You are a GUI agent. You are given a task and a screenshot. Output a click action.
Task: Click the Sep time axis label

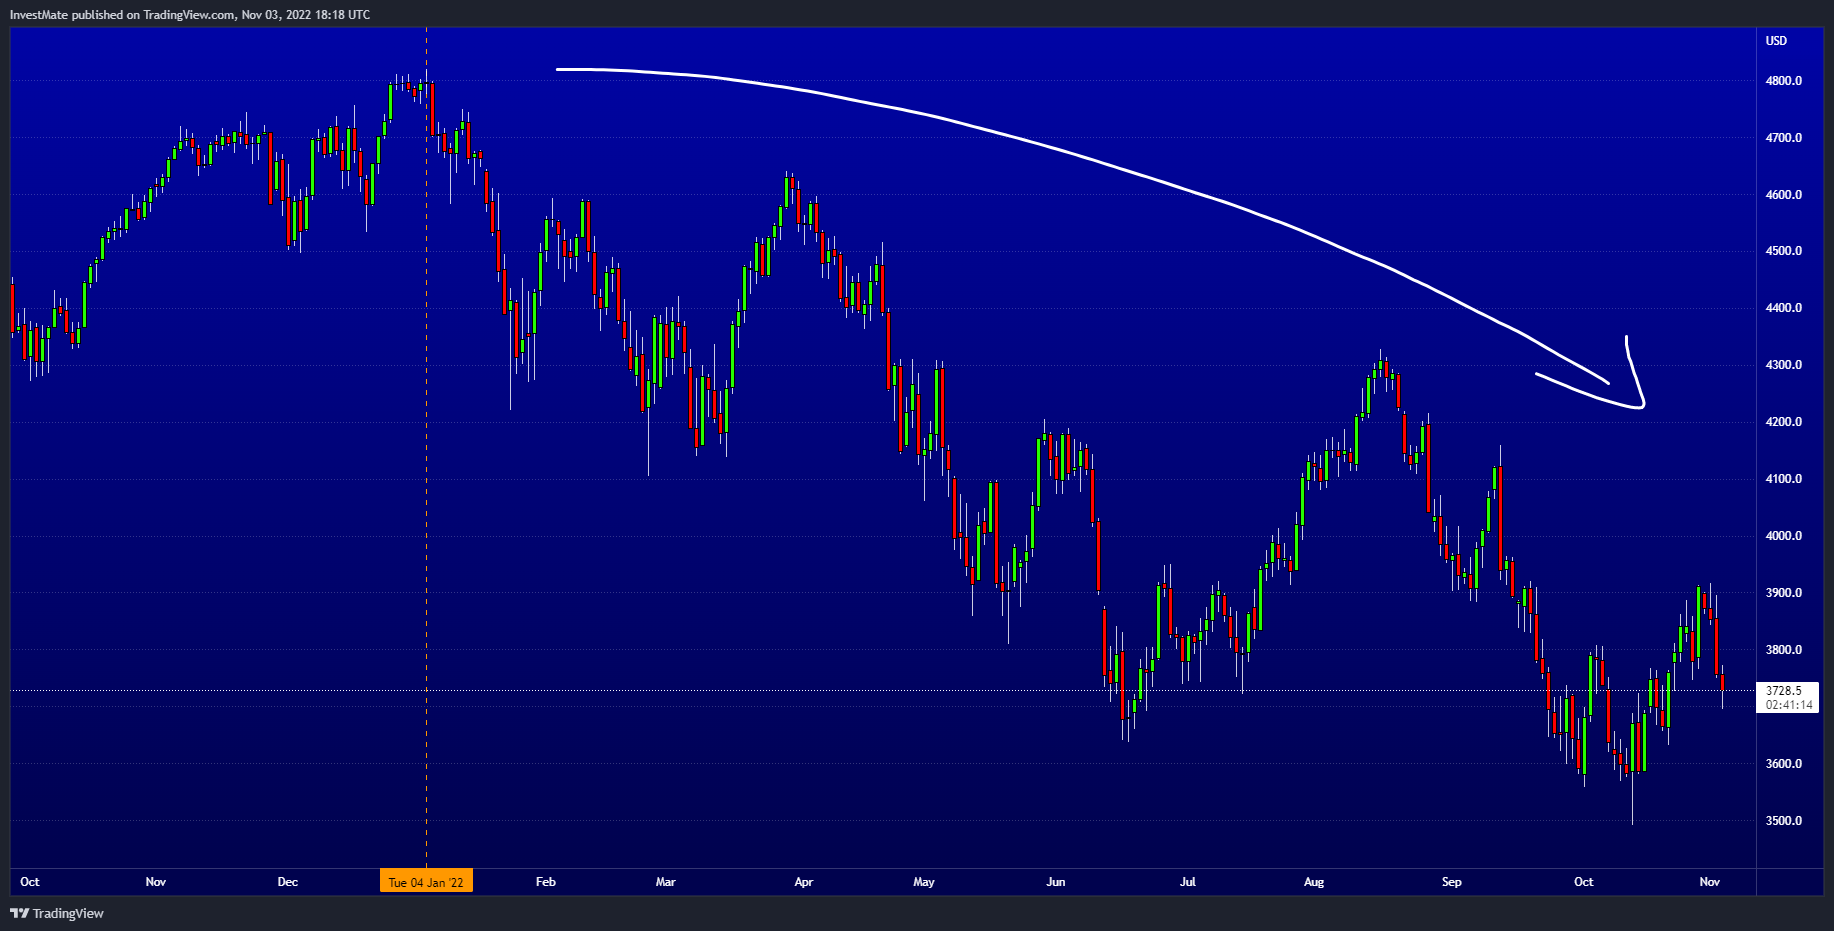(1452, 882)
